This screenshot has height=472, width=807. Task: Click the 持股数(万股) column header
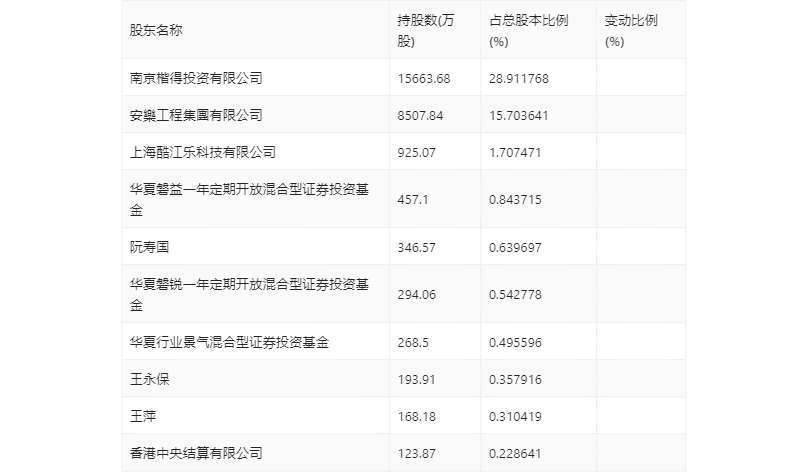tap(426, 30)
